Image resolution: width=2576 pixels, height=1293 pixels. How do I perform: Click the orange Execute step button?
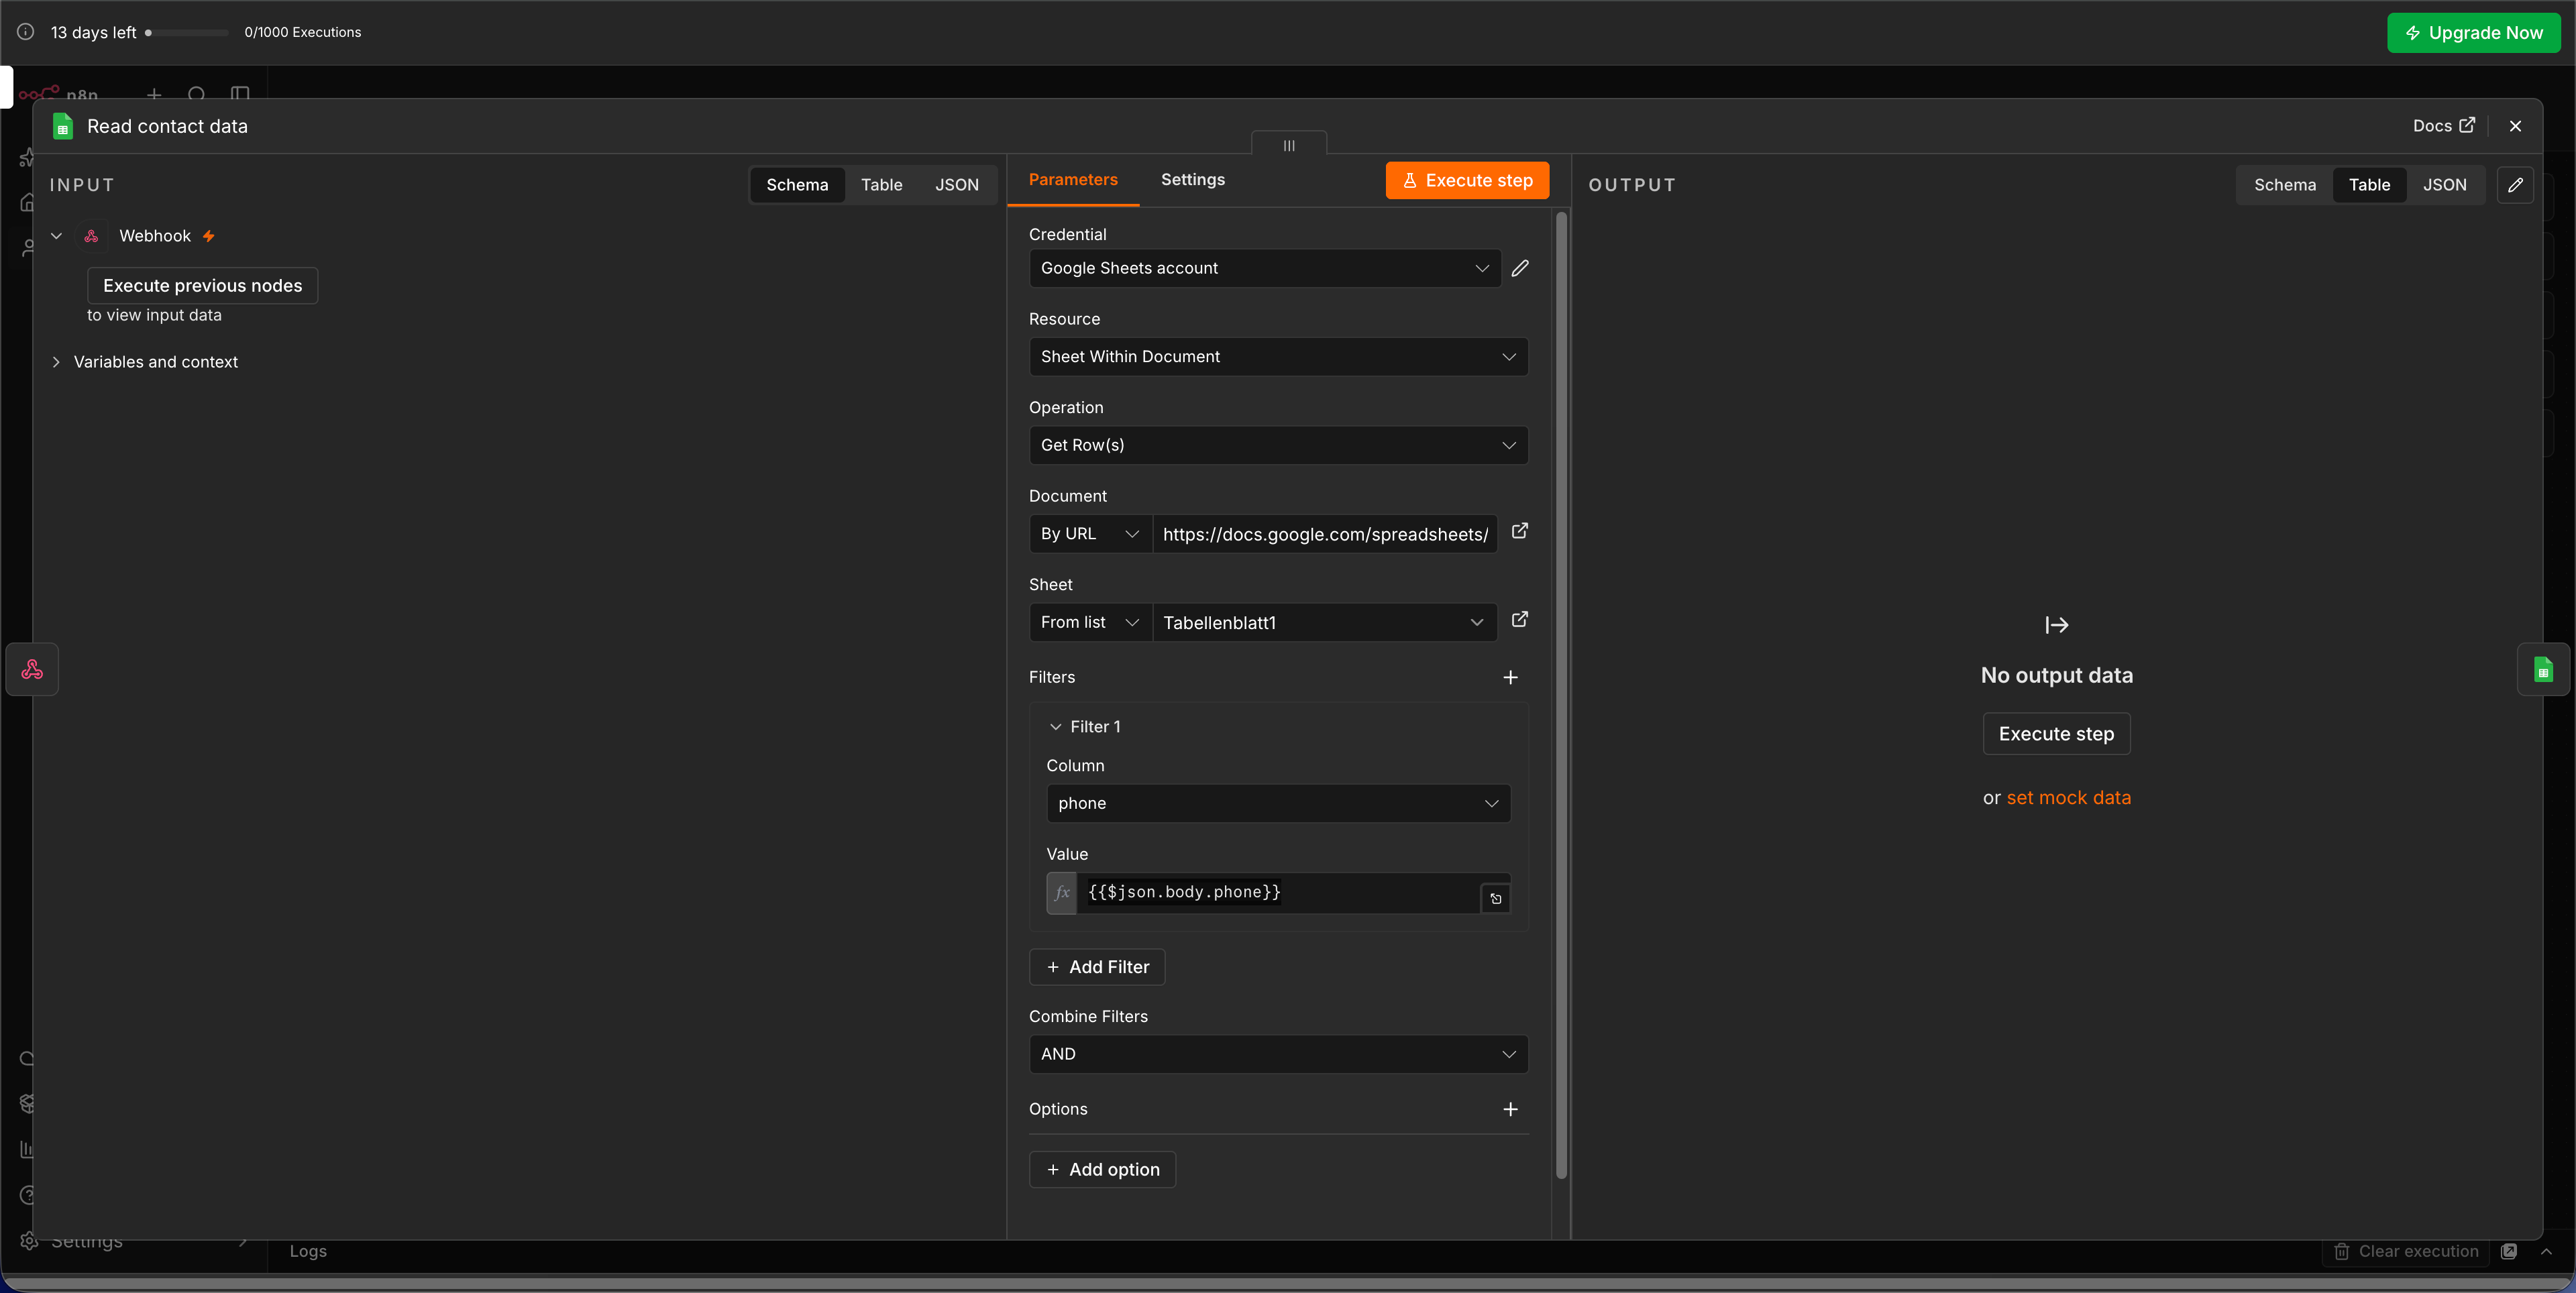point(1467,180)
